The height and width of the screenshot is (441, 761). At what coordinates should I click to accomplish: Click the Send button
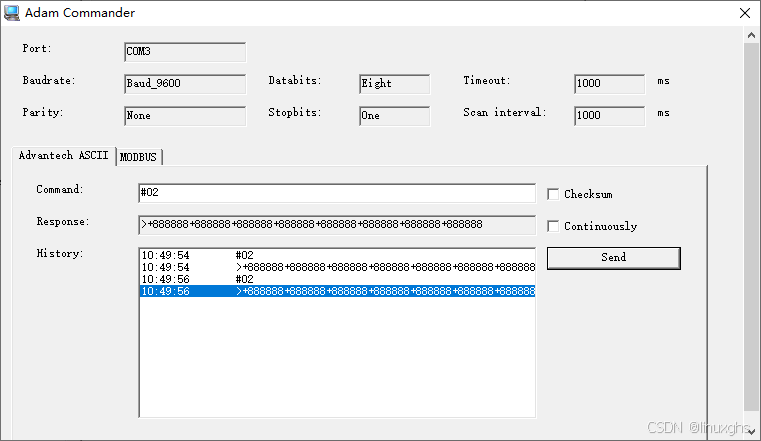click(x=613, y=258)
